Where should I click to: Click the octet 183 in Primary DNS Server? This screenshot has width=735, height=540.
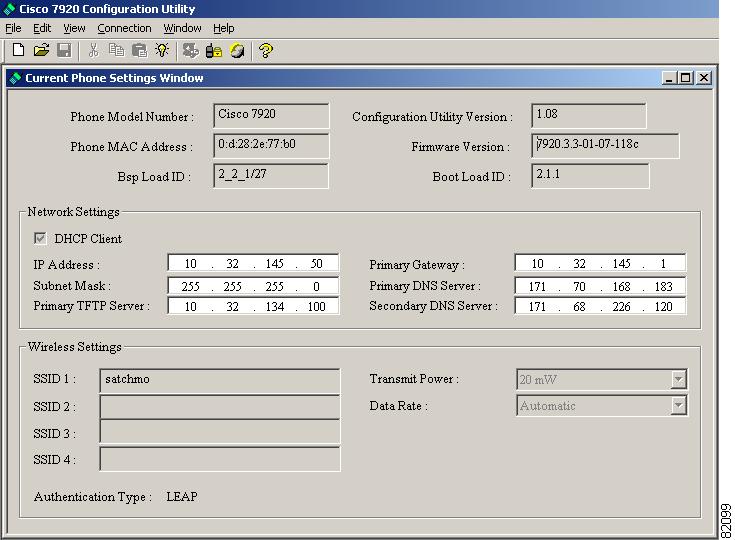click(x=664, y=286)
